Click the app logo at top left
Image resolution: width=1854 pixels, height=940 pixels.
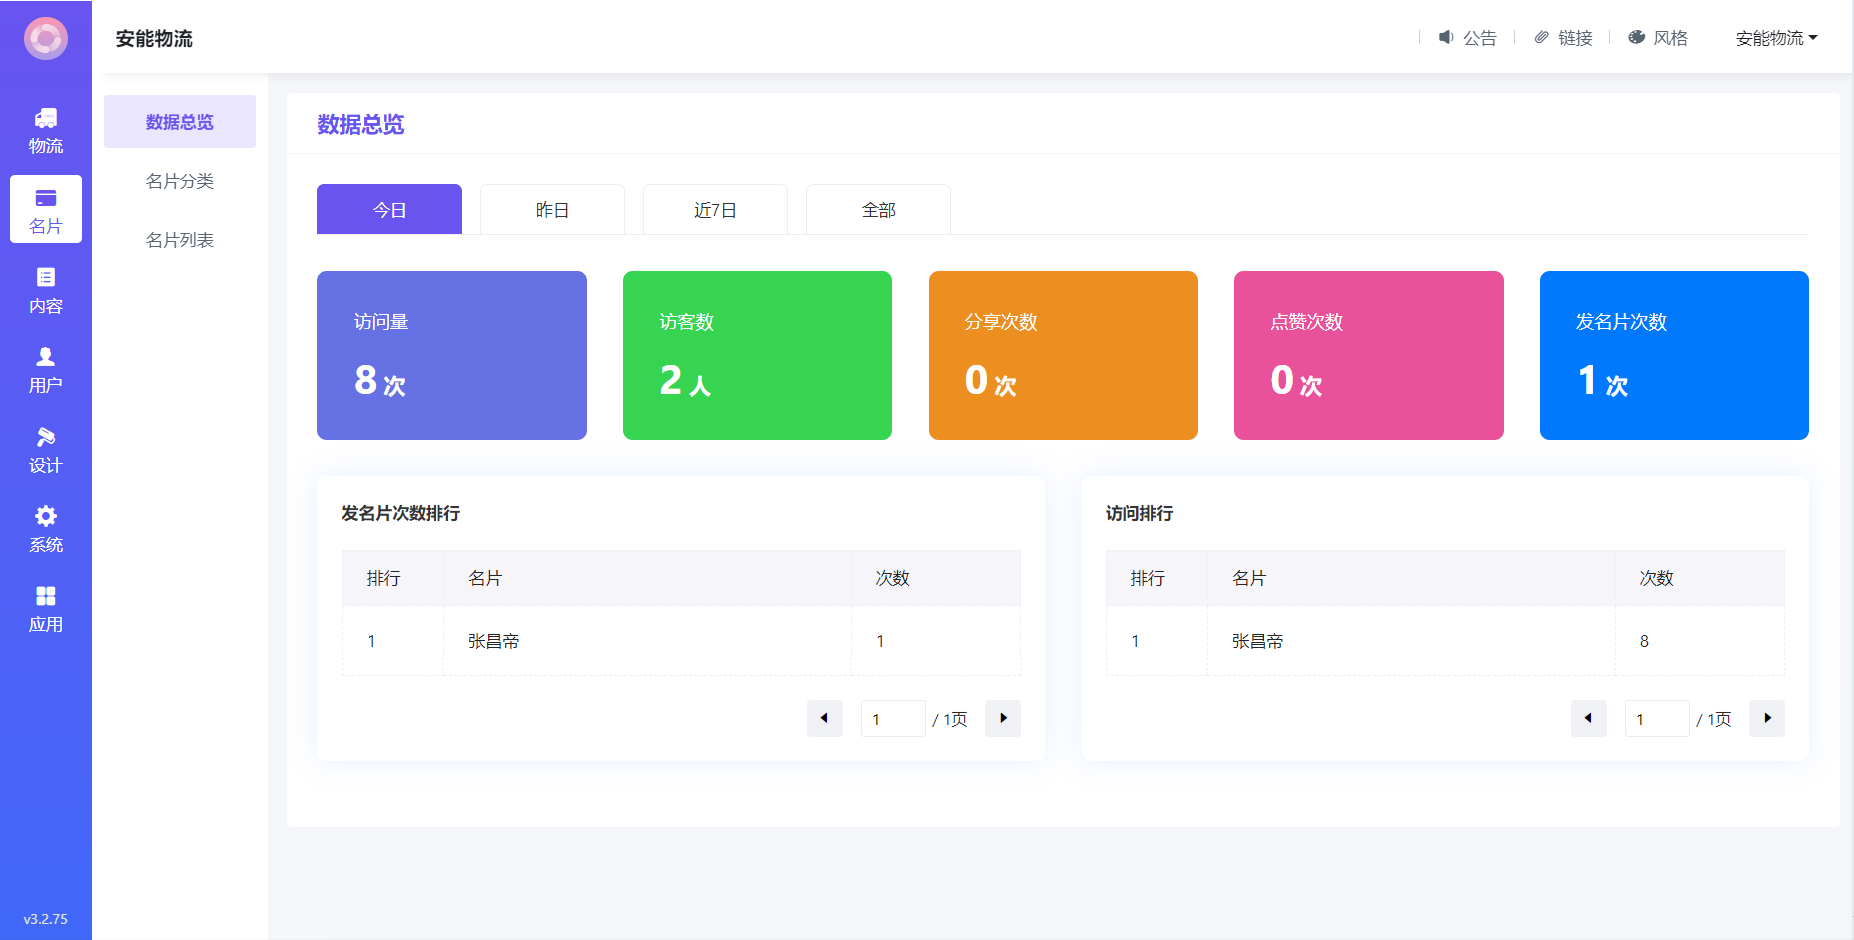[x=46, y=39]
